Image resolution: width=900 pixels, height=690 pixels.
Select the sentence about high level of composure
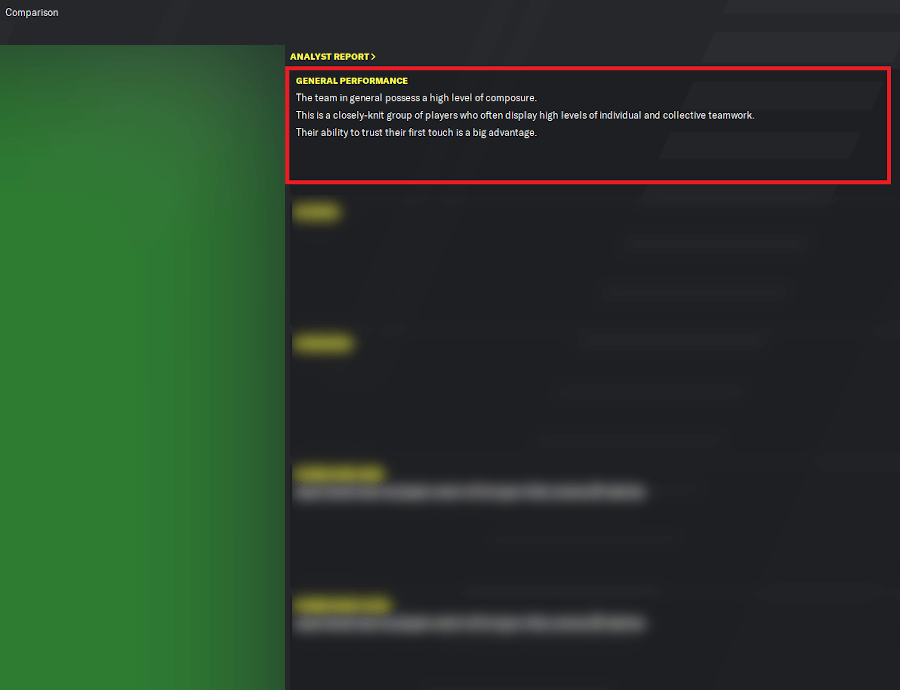click(416, 98)
